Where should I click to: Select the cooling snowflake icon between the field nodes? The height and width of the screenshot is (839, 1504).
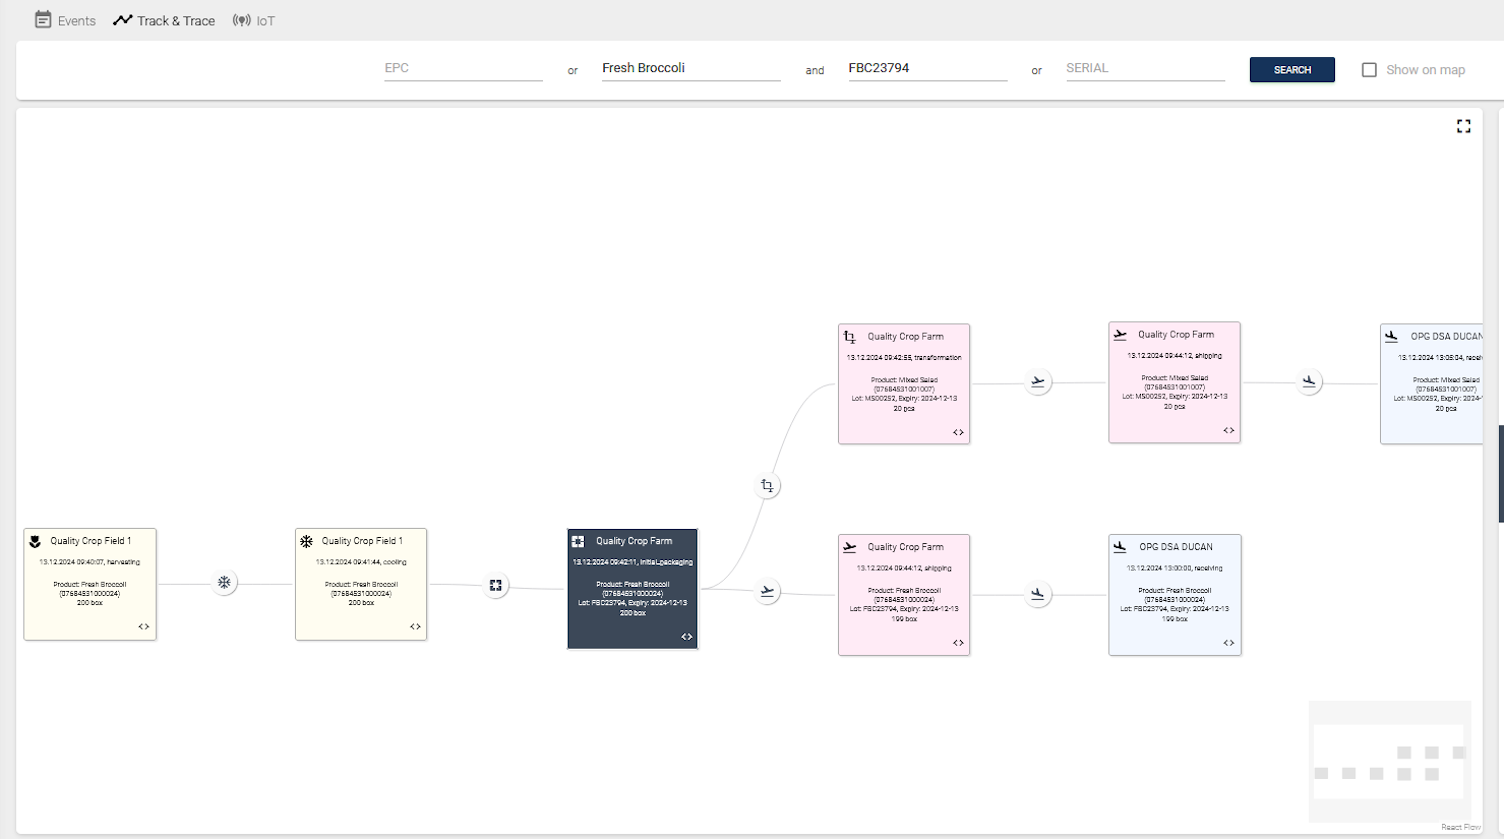[224, 583]
